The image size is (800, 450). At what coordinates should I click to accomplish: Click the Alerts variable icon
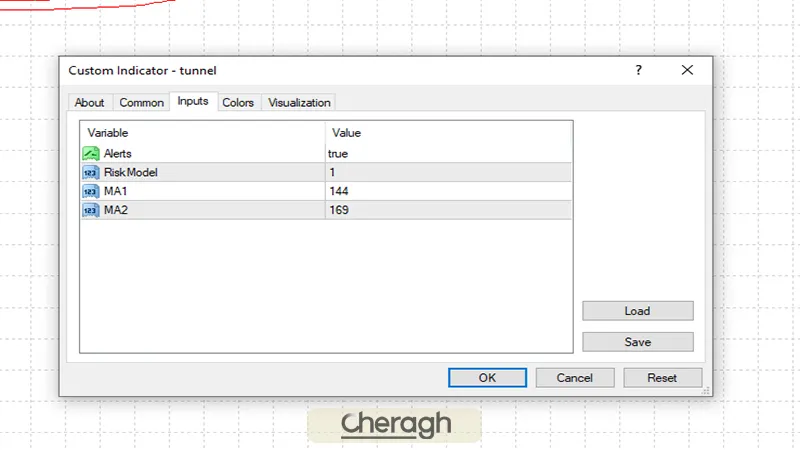coord(90,154)
